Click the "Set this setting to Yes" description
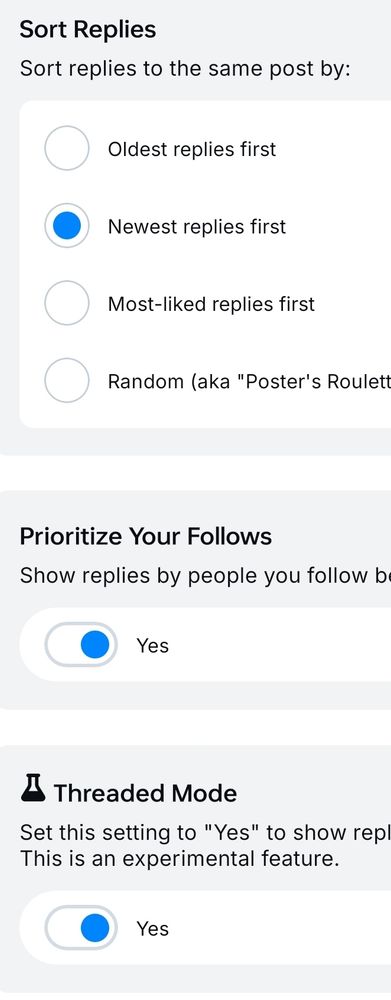 tap(205, 832)
